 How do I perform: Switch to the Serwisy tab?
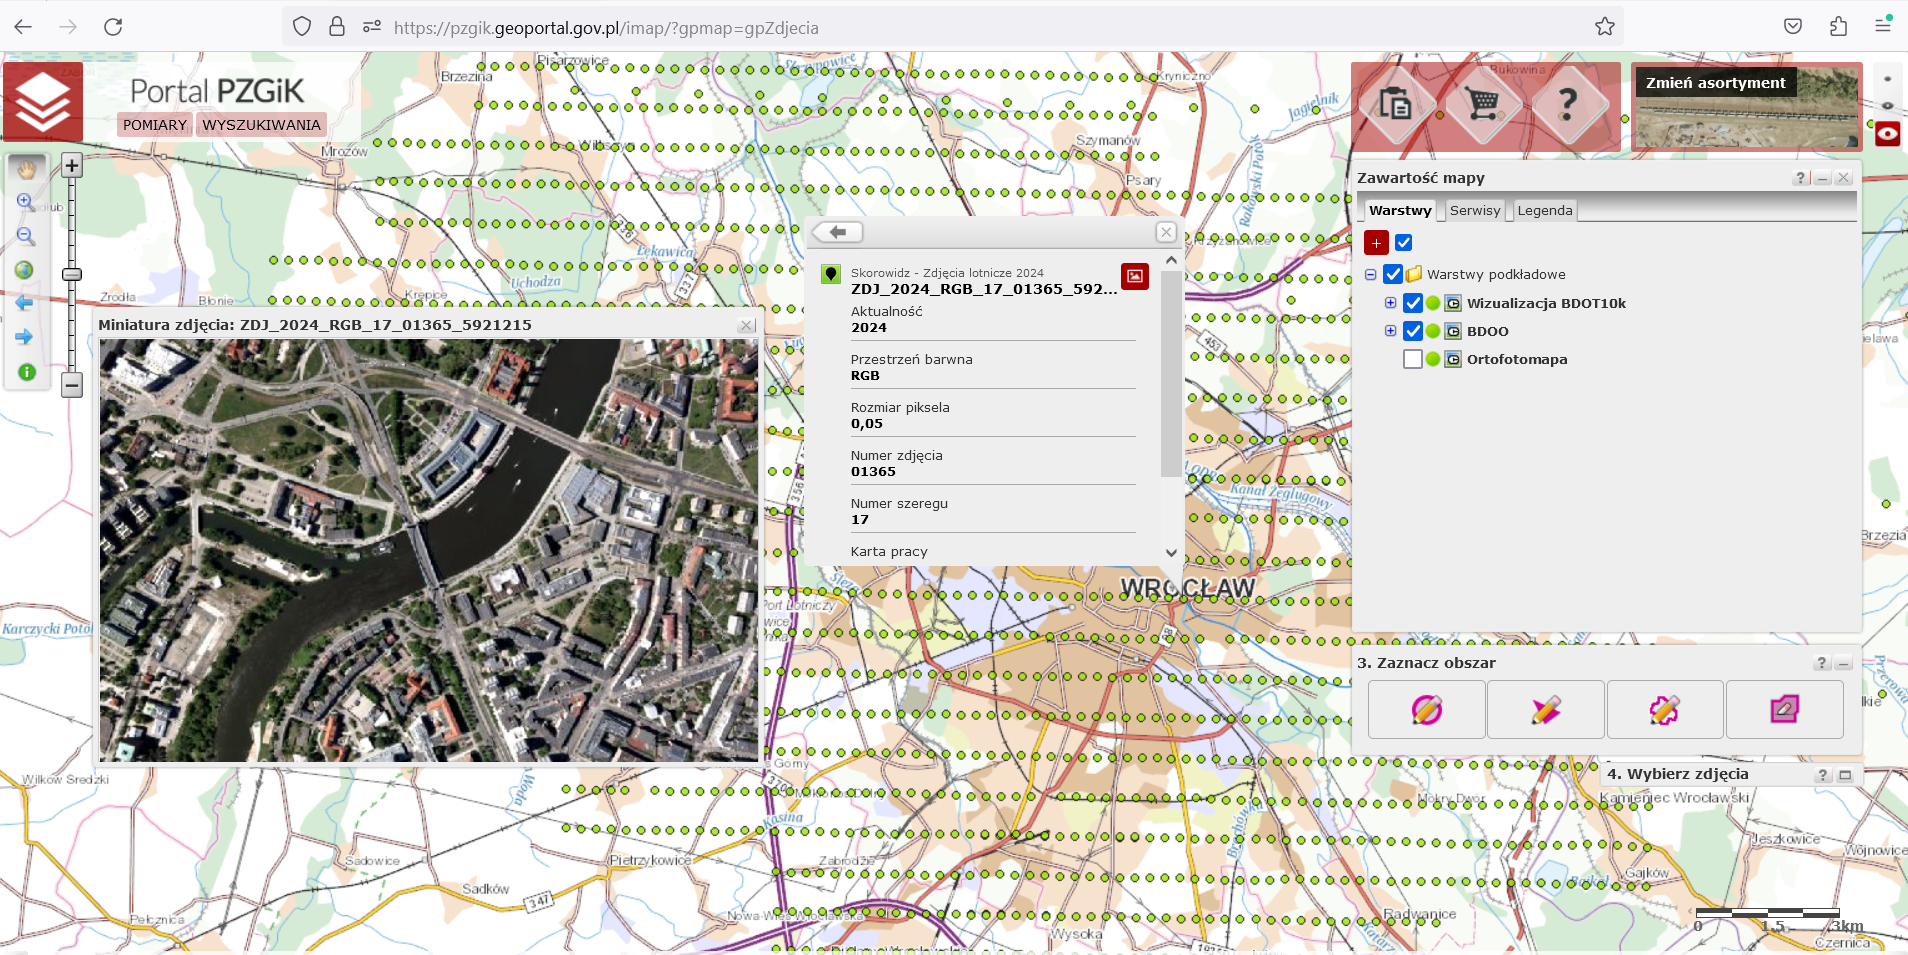(1475, 210)
